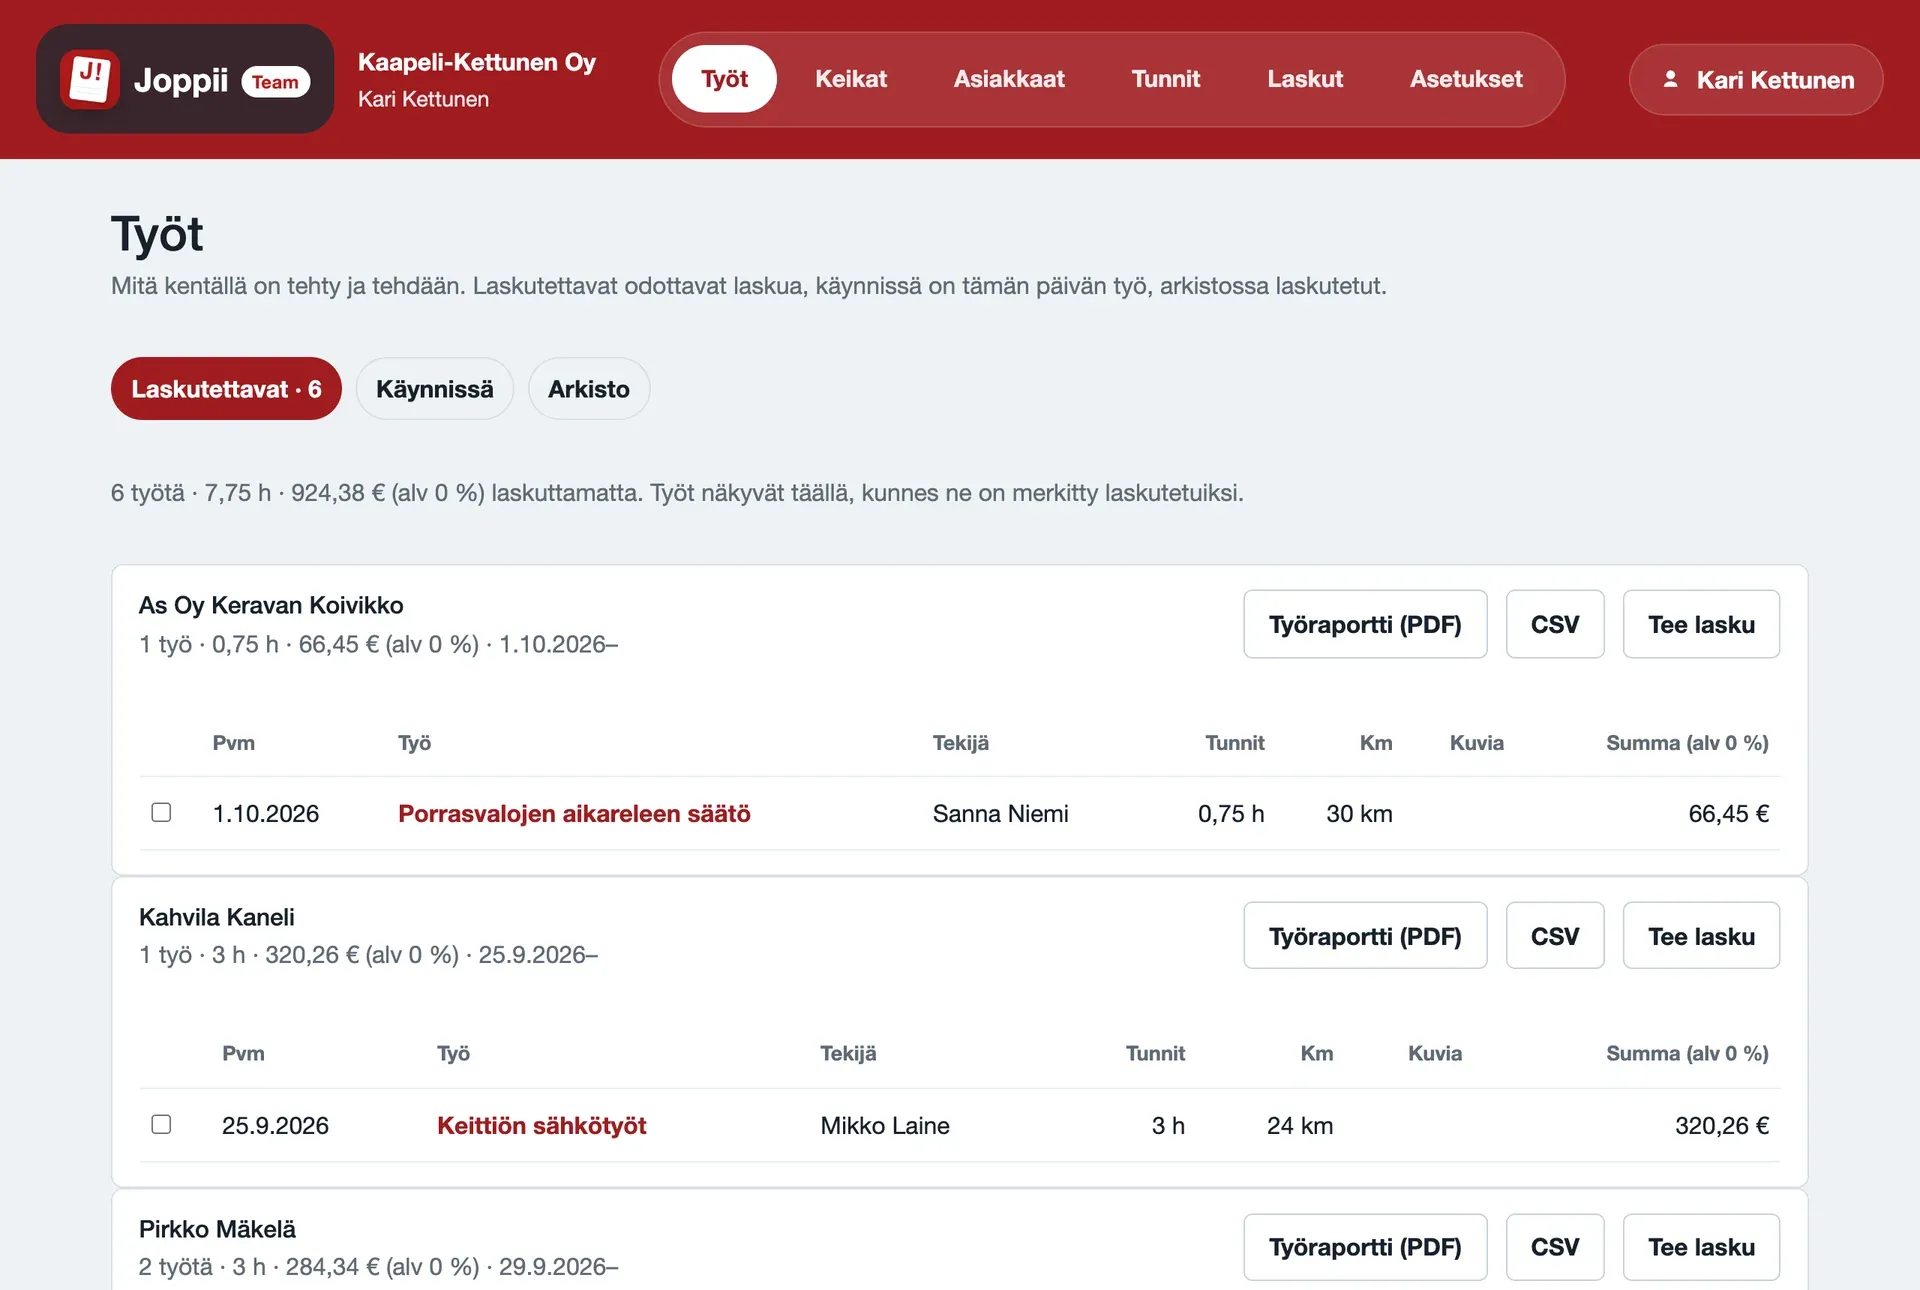Viewport: 1920px width, 1290px height.
Task: Create invoice with Tee lasku for Kahvila Kaneli
Action: 1701,936
